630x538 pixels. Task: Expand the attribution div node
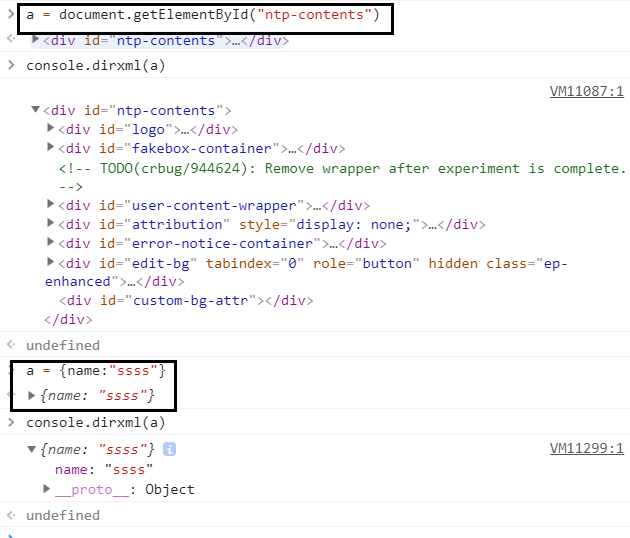pos(50,223)
